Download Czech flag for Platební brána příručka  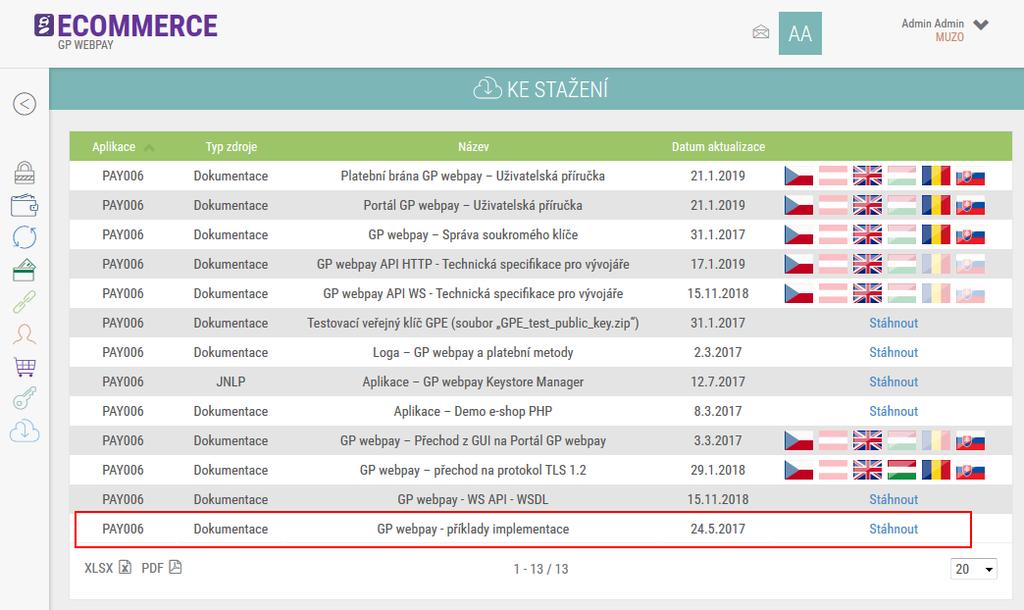tap(799, 176)
